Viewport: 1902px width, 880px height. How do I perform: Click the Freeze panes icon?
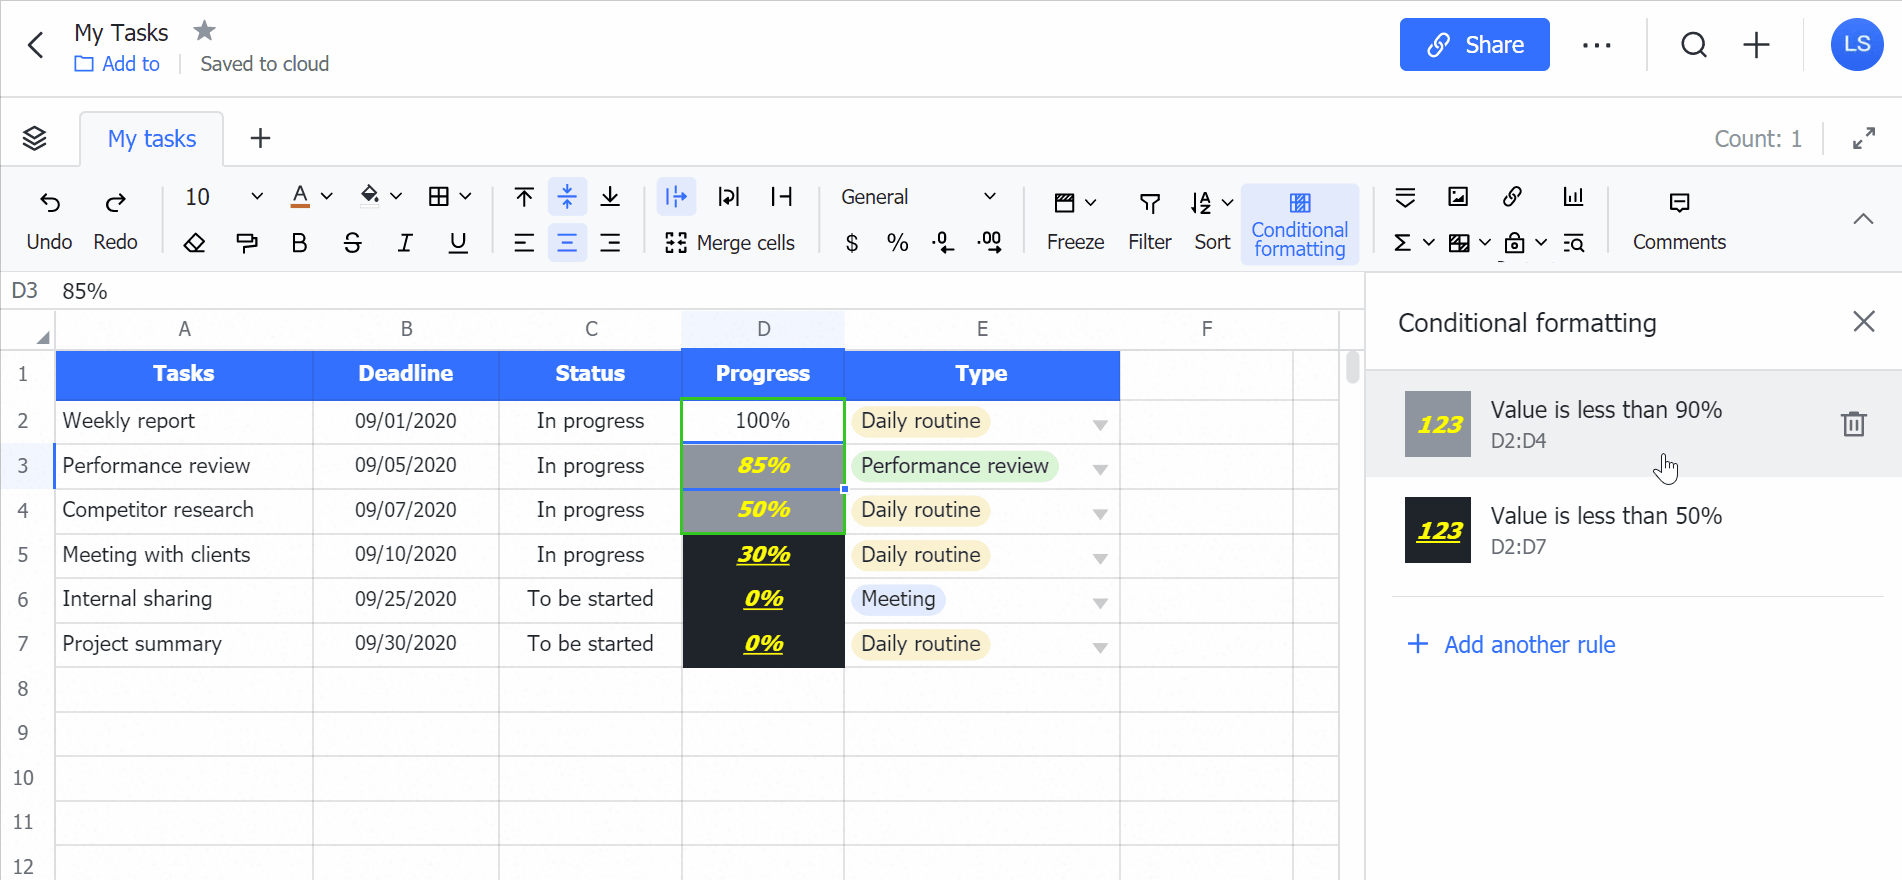(1065, 204)
